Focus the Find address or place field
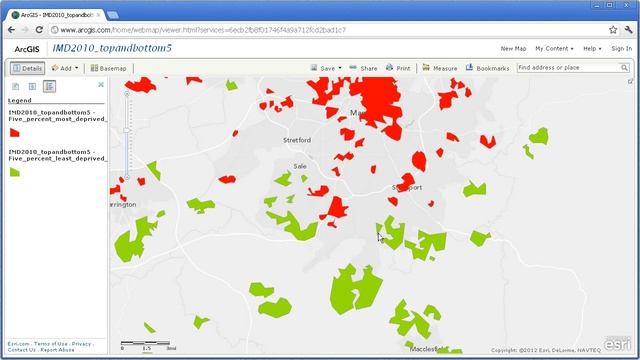 569,68
